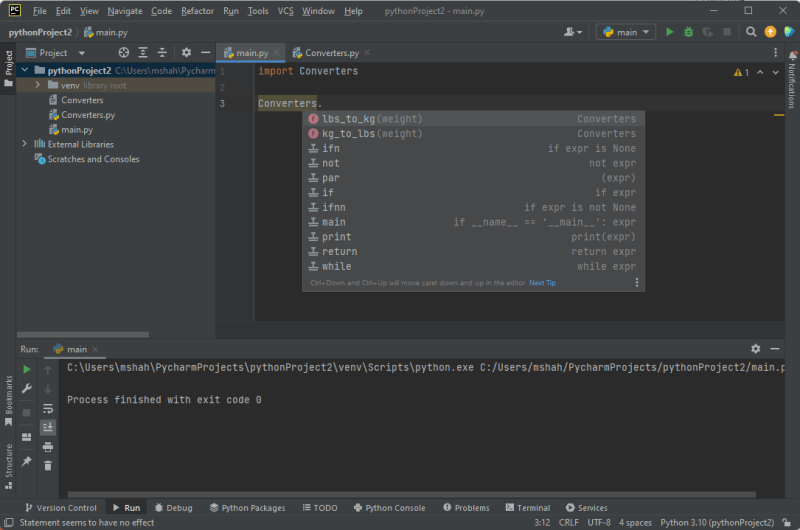800x530 pixels.
Task: Click the Run console horizontal scrollbar
Action: coord(411,494)
